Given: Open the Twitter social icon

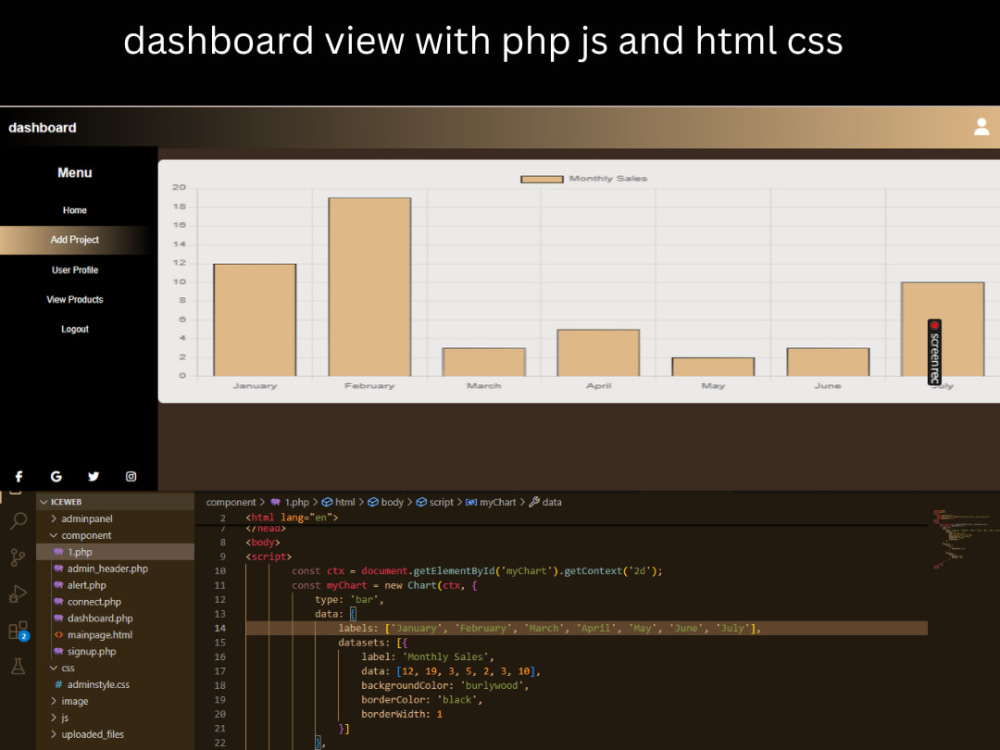Looking at the screenshot, I should point(94,476).
